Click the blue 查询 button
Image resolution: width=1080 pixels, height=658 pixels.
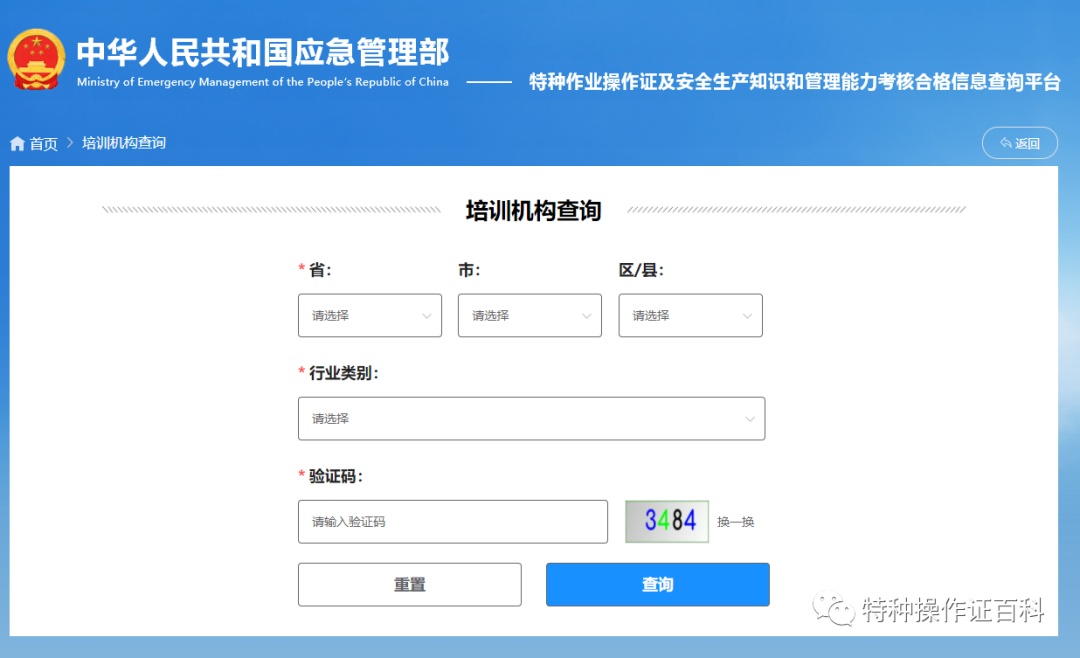pos(658,584)
